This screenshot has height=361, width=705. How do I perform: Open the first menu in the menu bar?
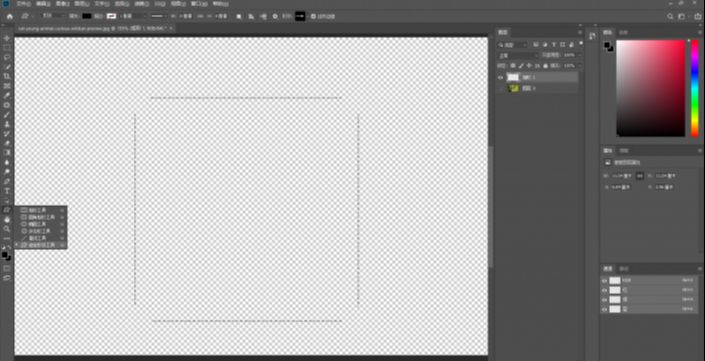23,4
